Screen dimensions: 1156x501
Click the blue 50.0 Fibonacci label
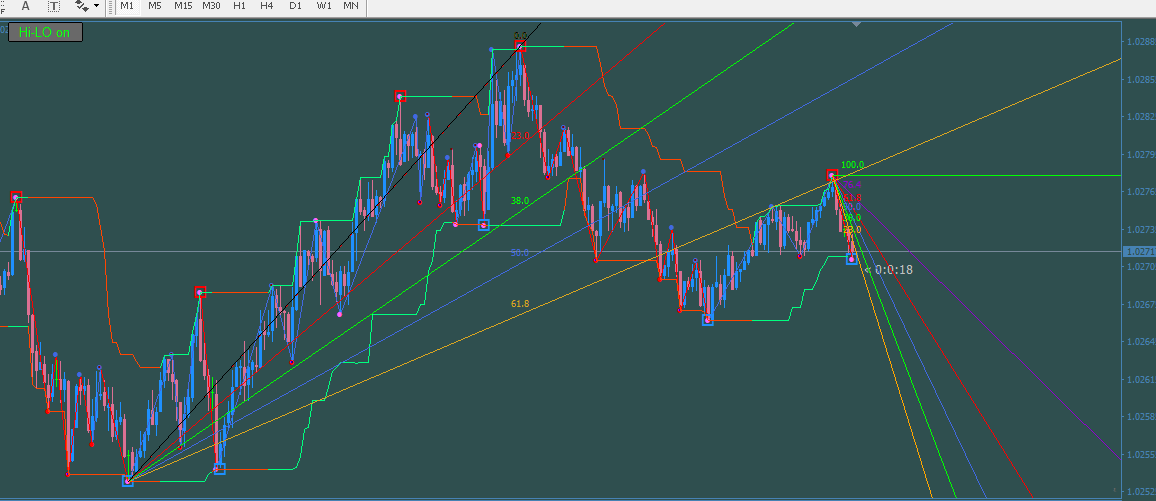pos(520,253)
